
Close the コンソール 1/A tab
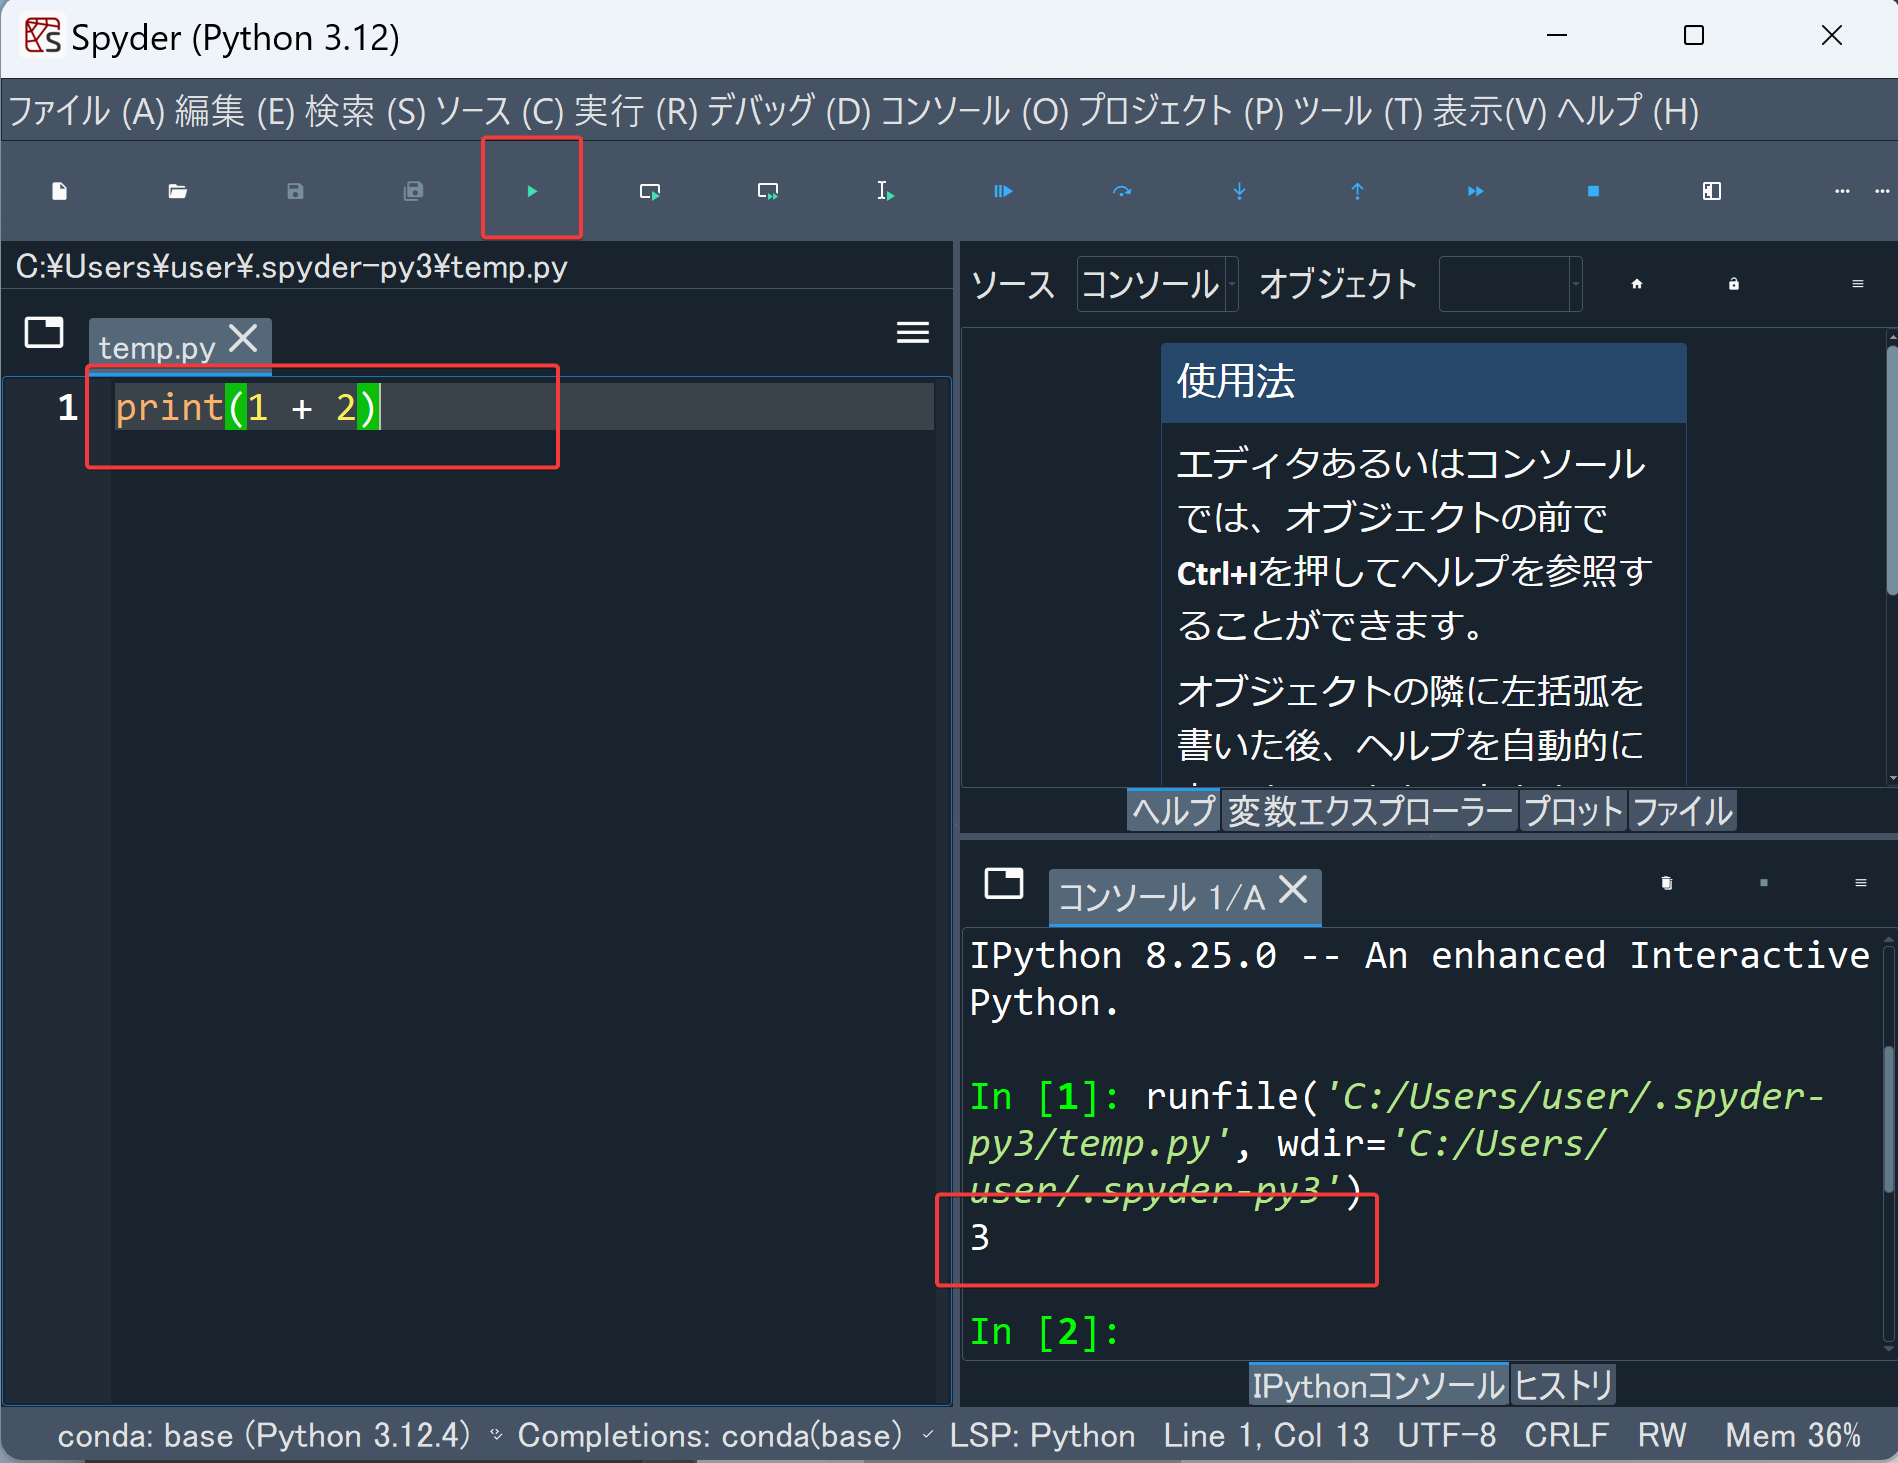tap(1293, 889)
